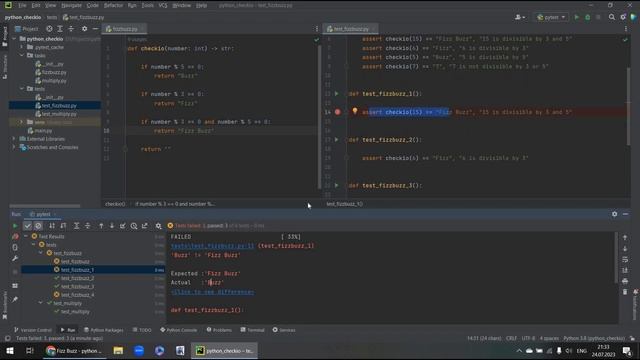Open Search Everywhere magnifier icon
The height and width of the screenshot is (360, 640).
pos(611,17)
